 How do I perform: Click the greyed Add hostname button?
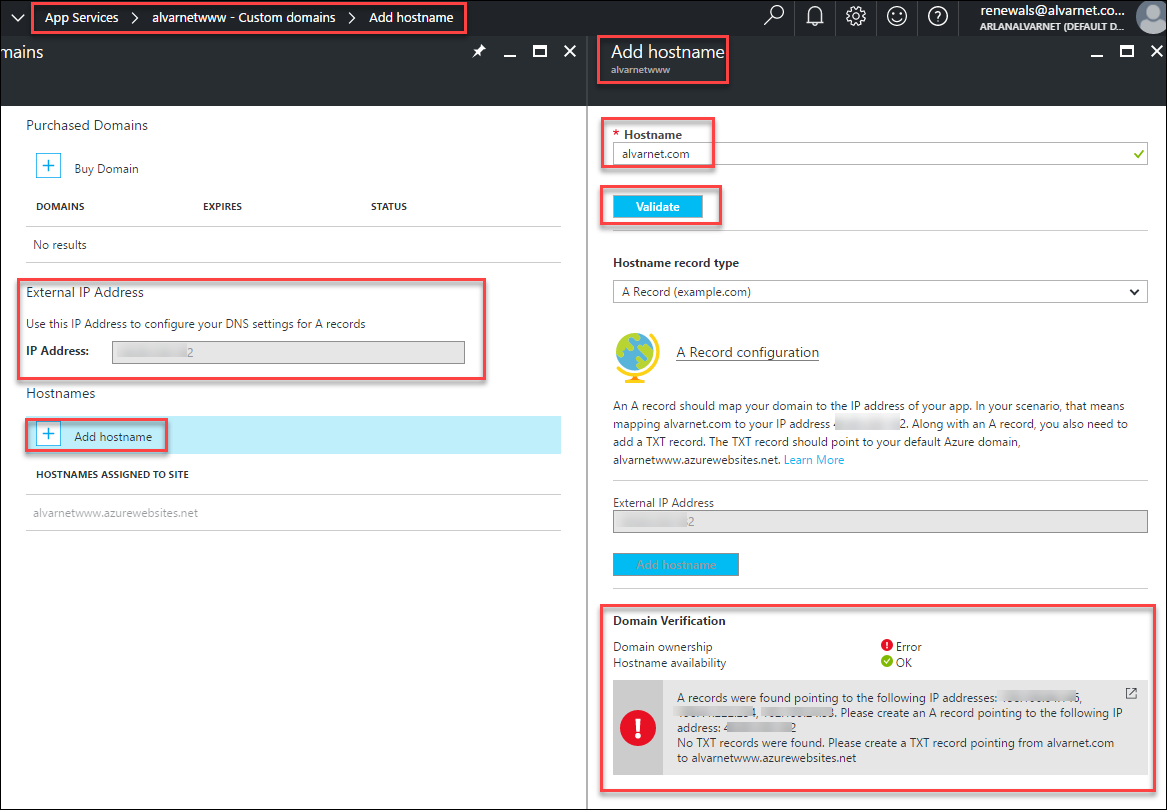click(x=676, y=564)
